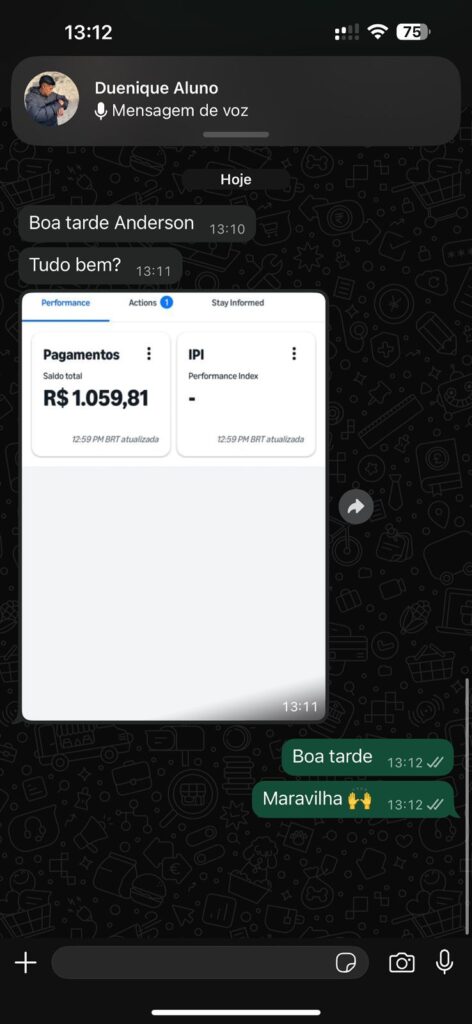Open IPI card three-dot menu
472x1024 pixels.
tap(294, 353)
